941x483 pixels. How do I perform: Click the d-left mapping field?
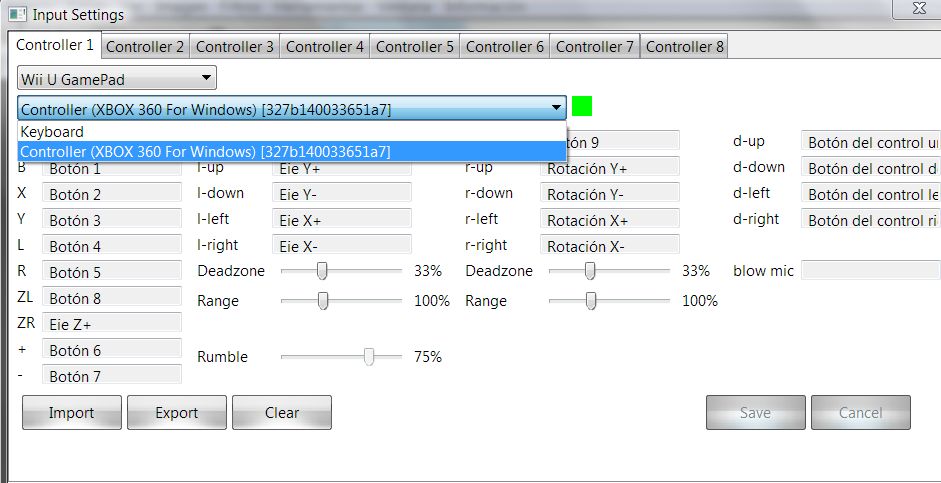[x=871, y=194]
